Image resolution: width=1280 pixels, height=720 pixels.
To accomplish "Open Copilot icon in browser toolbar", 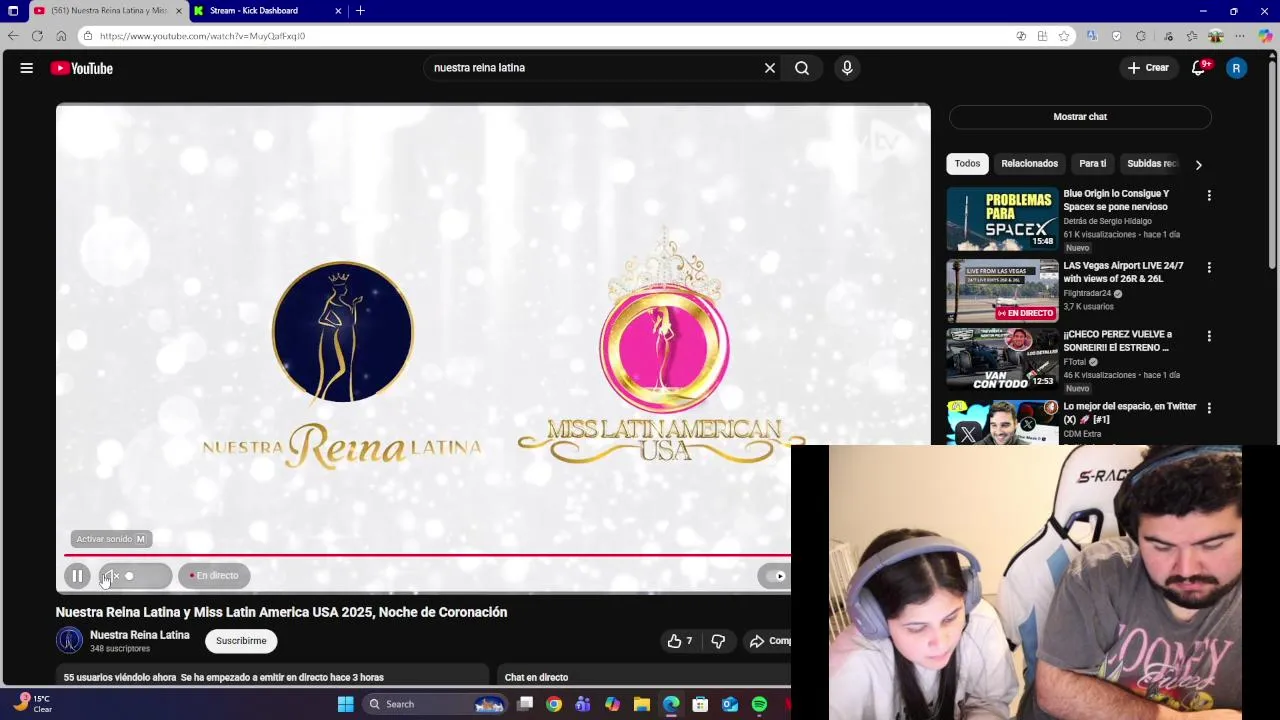I will pyautogui.click(x=1265, y=36).
